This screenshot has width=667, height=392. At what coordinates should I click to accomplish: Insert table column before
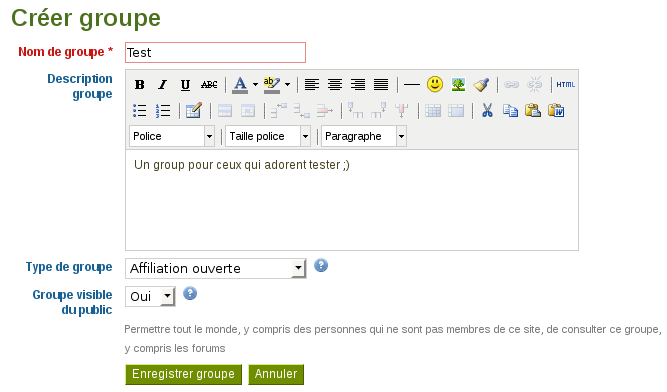tap(356, 111)
